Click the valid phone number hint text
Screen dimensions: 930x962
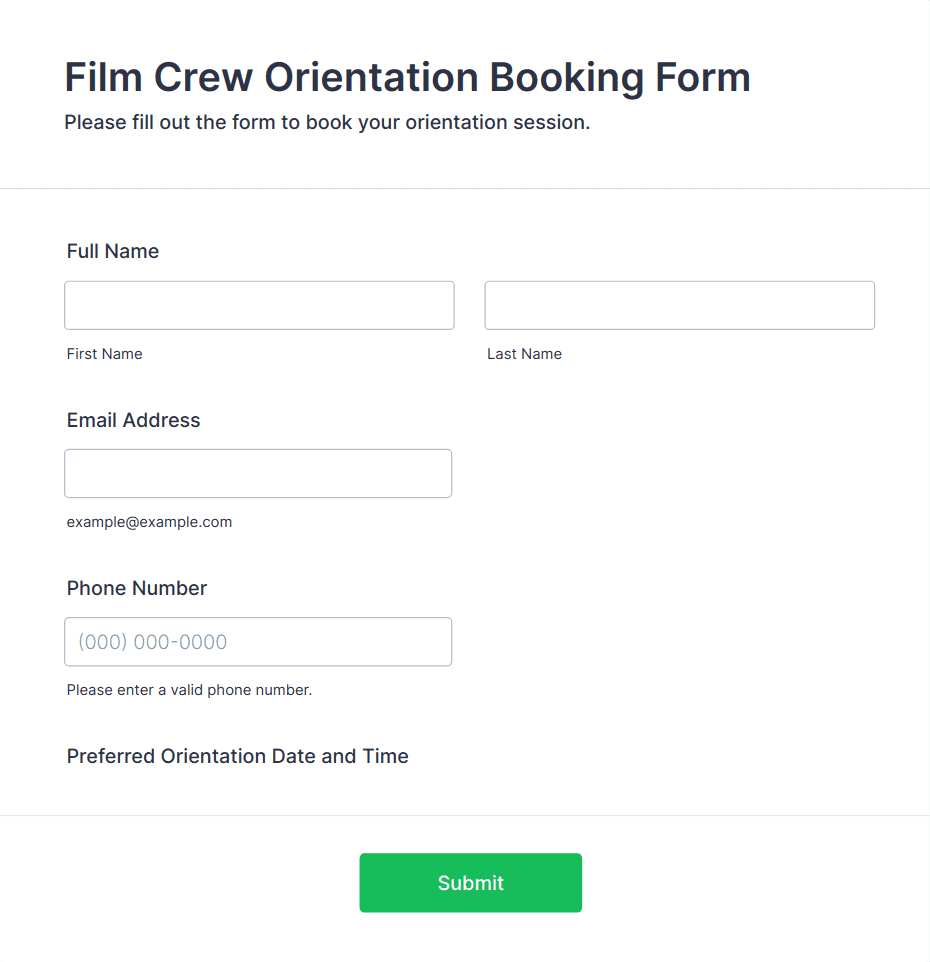point(189,690)
